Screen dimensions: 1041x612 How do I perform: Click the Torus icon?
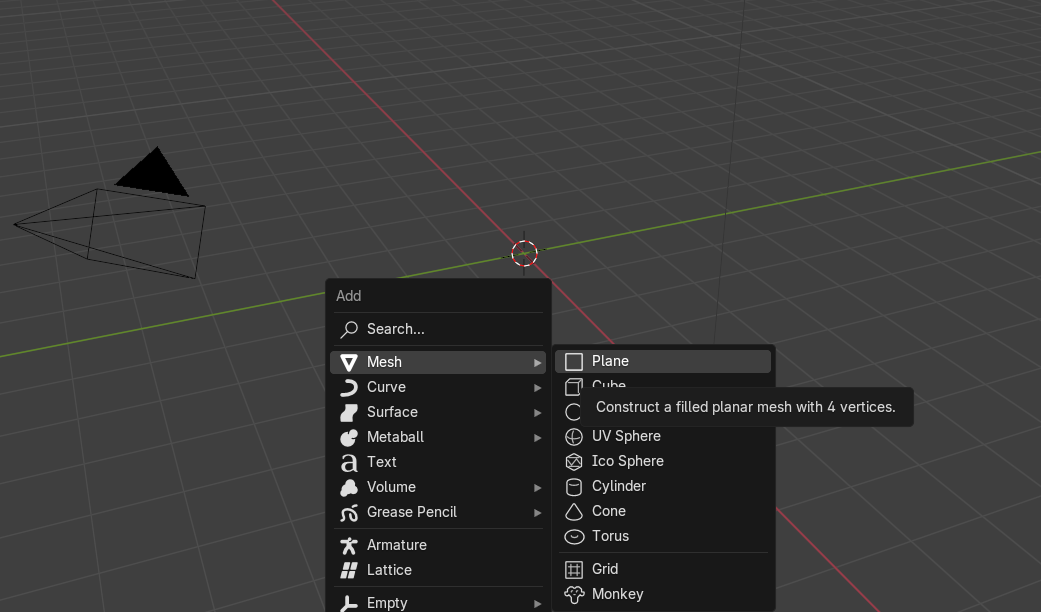pos(574,536)
